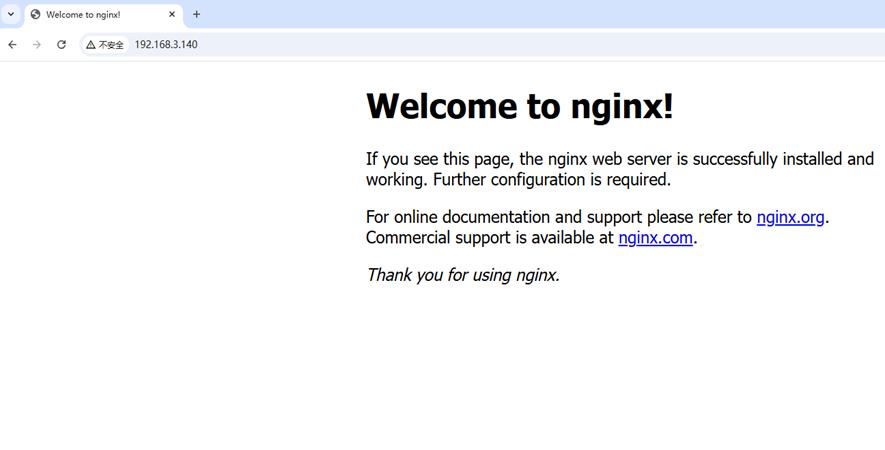Click the "Further configuration is required" sentence
Screen dimensions: 885x450
(x=552, y=180)
